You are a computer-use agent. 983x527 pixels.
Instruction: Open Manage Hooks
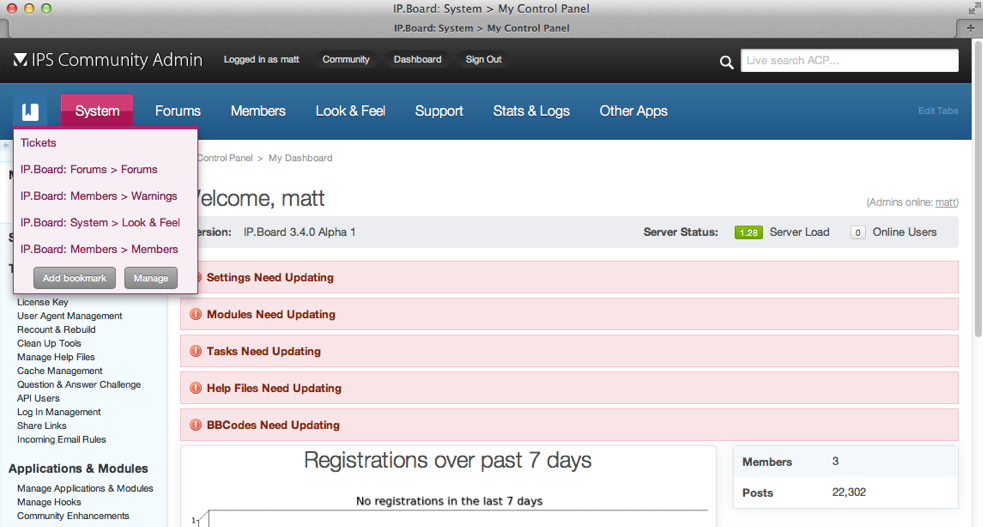pos(49,503)
